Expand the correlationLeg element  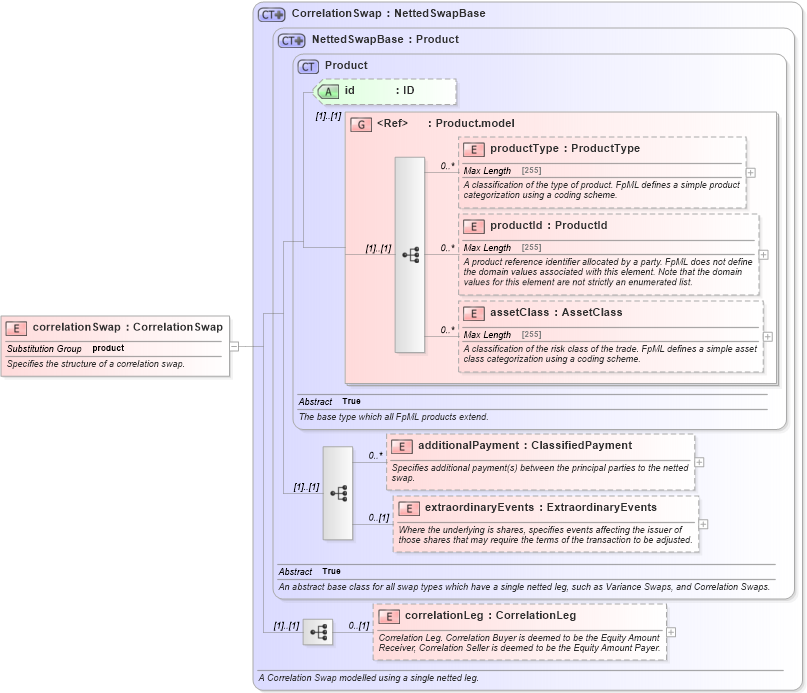[x=671, y=632]
